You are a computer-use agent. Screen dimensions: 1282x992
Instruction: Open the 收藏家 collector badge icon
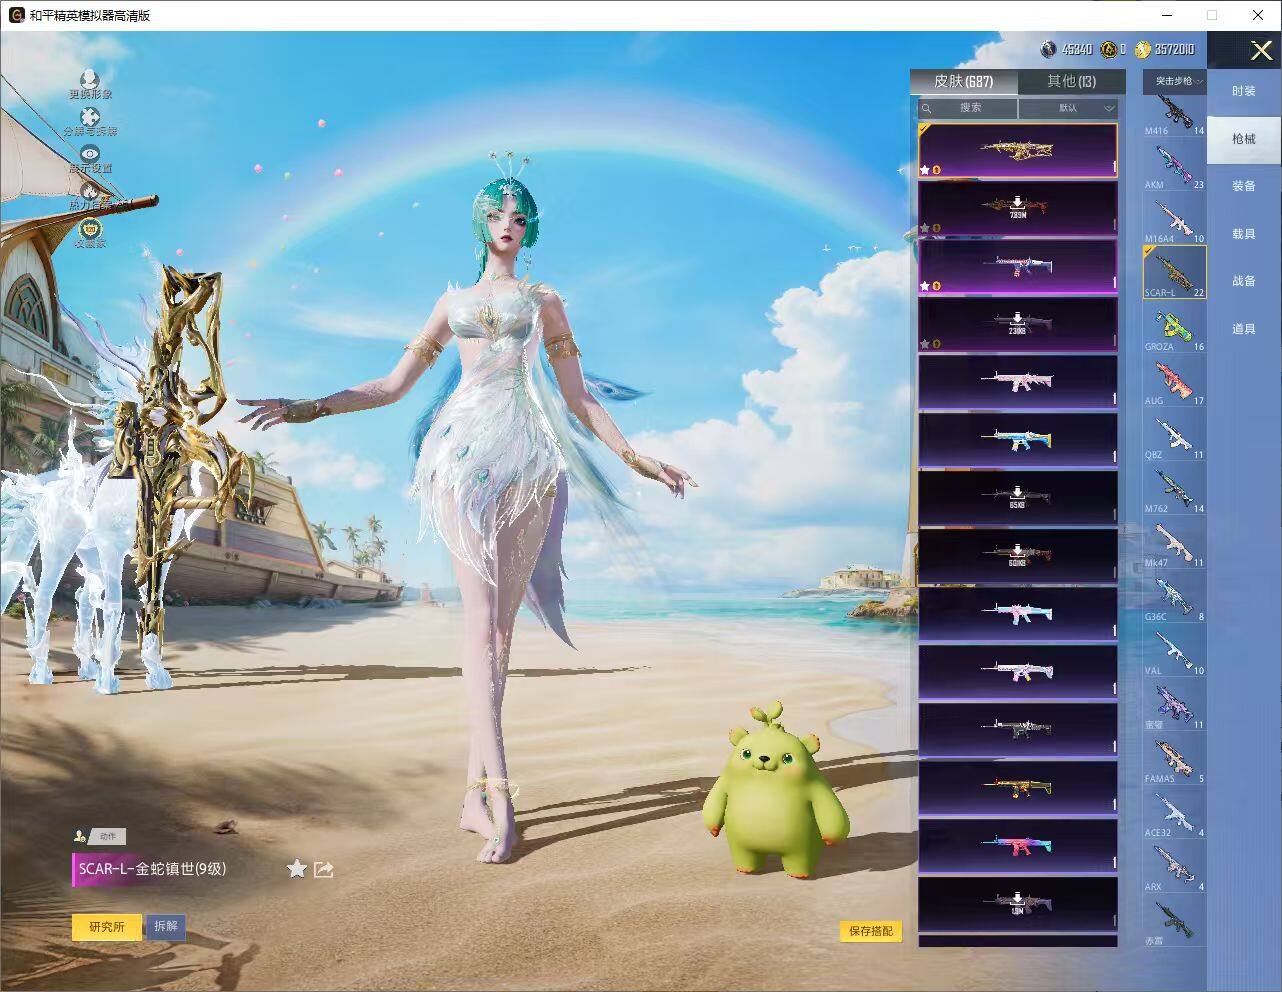[90, 228]
